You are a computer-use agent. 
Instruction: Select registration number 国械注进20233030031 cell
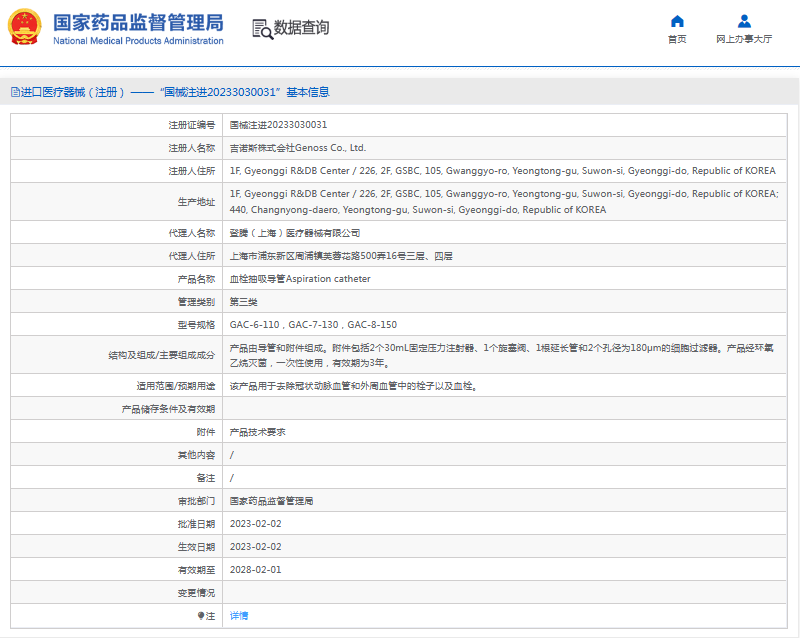278,125
